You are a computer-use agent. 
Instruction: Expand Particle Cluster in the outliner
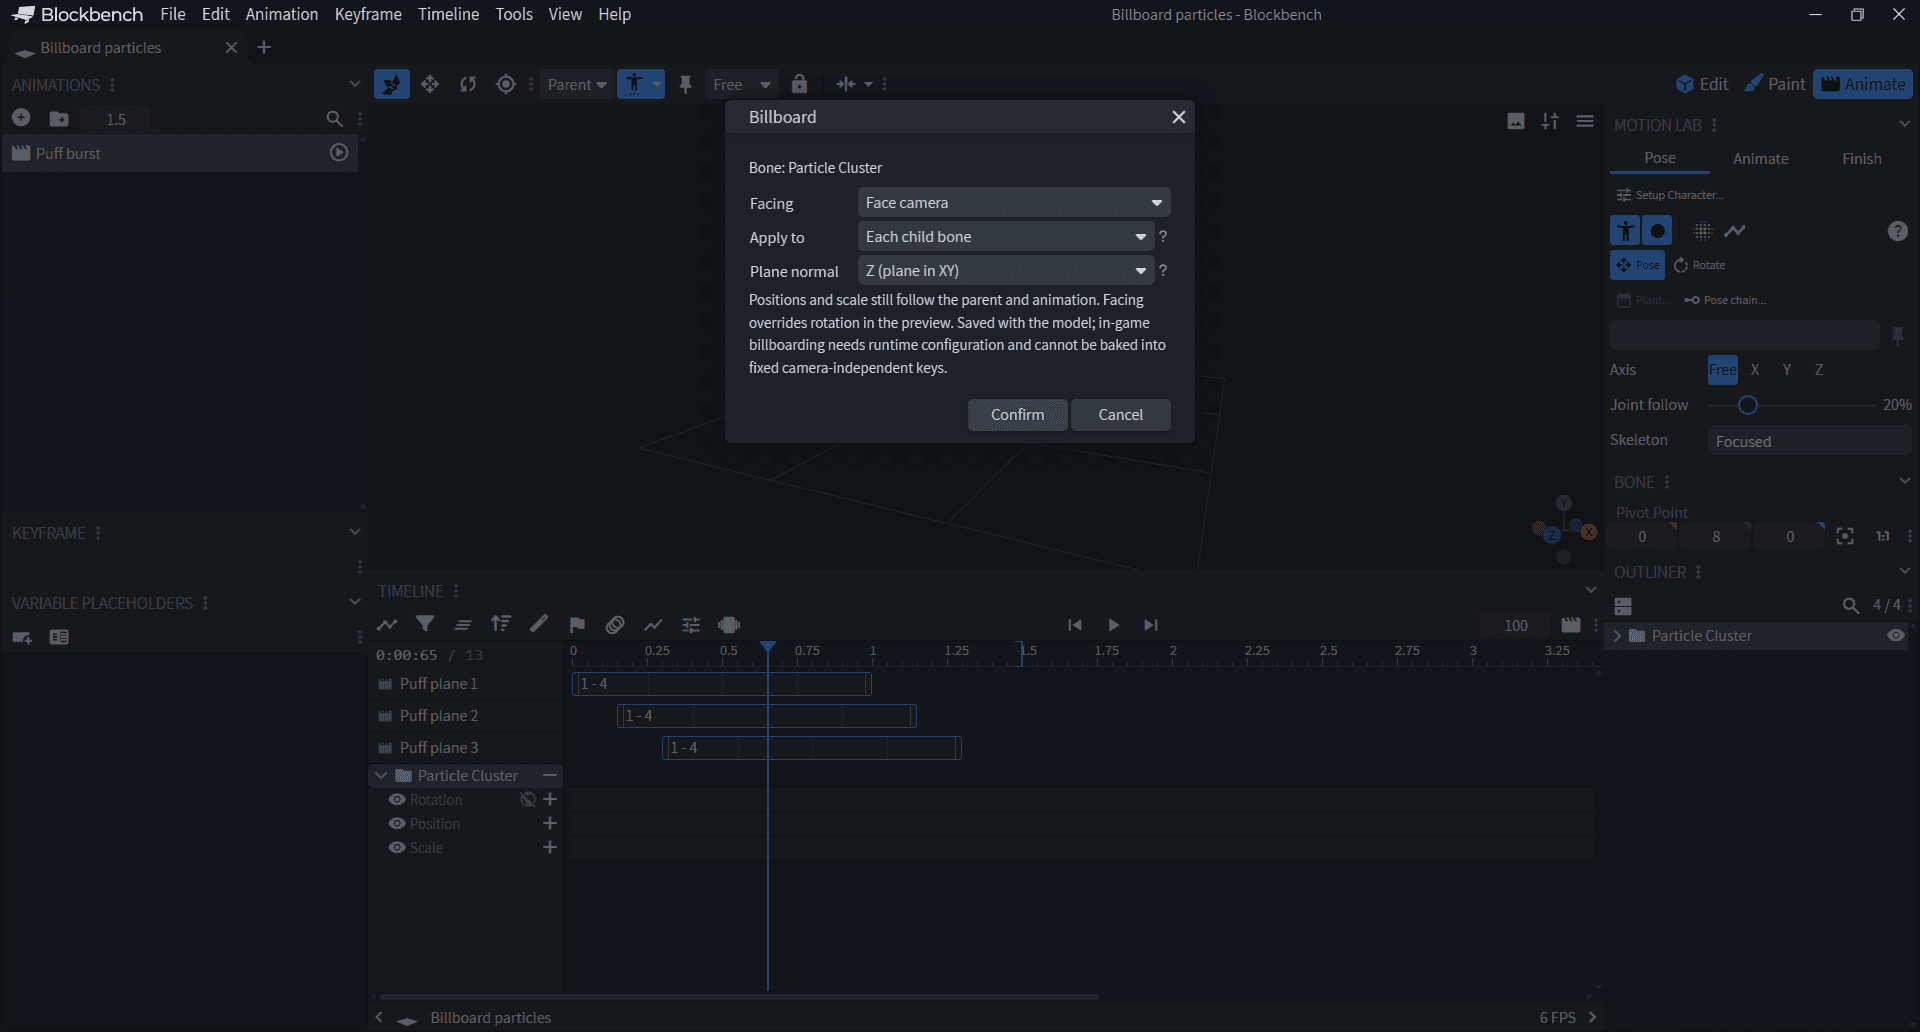pyautogui.click(x=1617, y=636)
